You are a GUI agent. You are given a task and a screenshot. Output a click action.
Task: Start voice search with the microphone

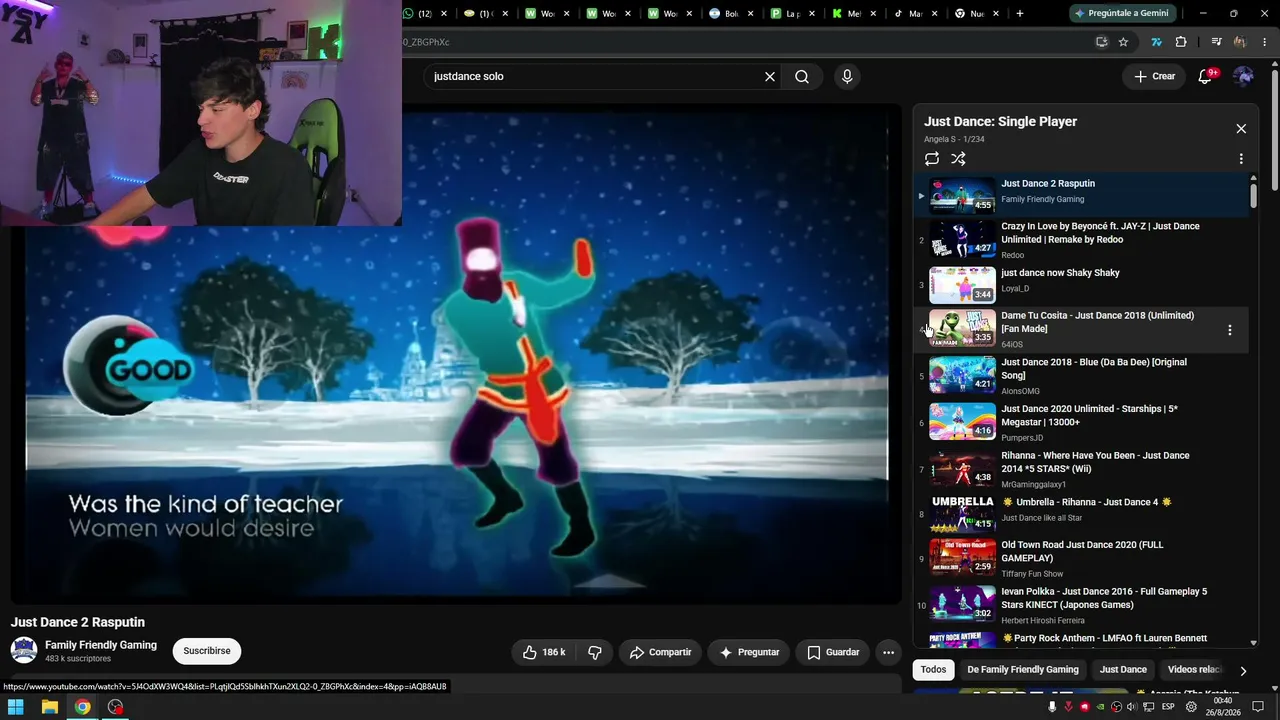click(x=847, y=77)
